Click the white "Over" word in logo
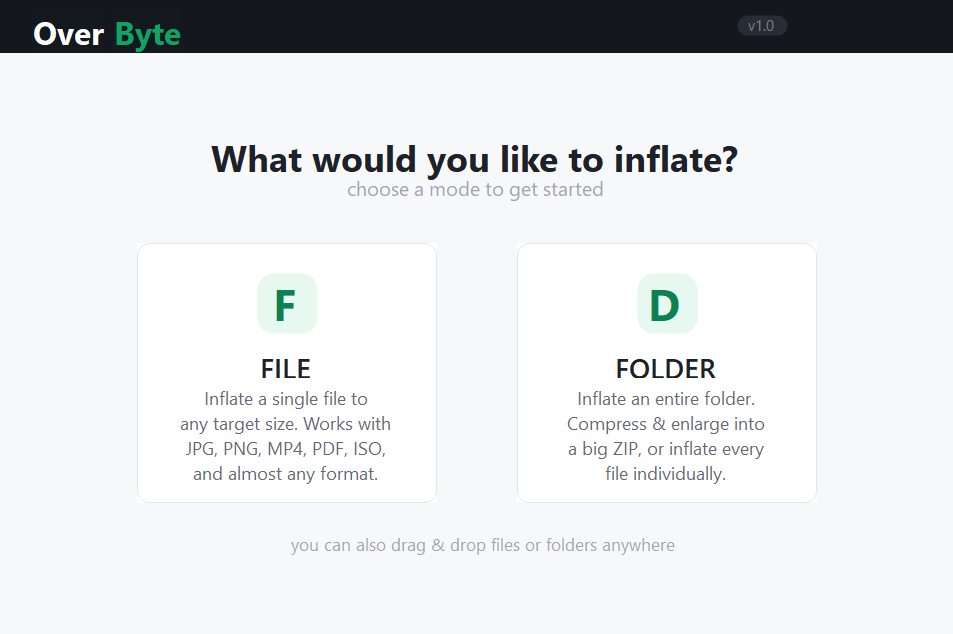The width and height of the screenshot is (953, 634). [69, 35]
